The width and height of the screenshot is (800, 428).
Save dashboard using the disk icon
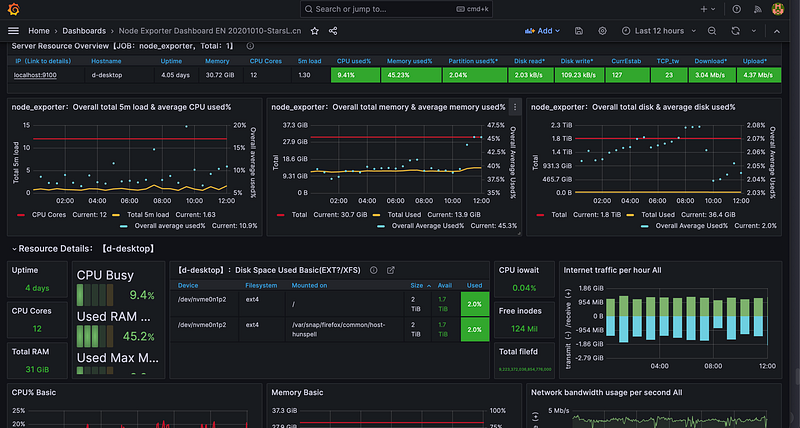pyautogui.click(x=579, y=31)
